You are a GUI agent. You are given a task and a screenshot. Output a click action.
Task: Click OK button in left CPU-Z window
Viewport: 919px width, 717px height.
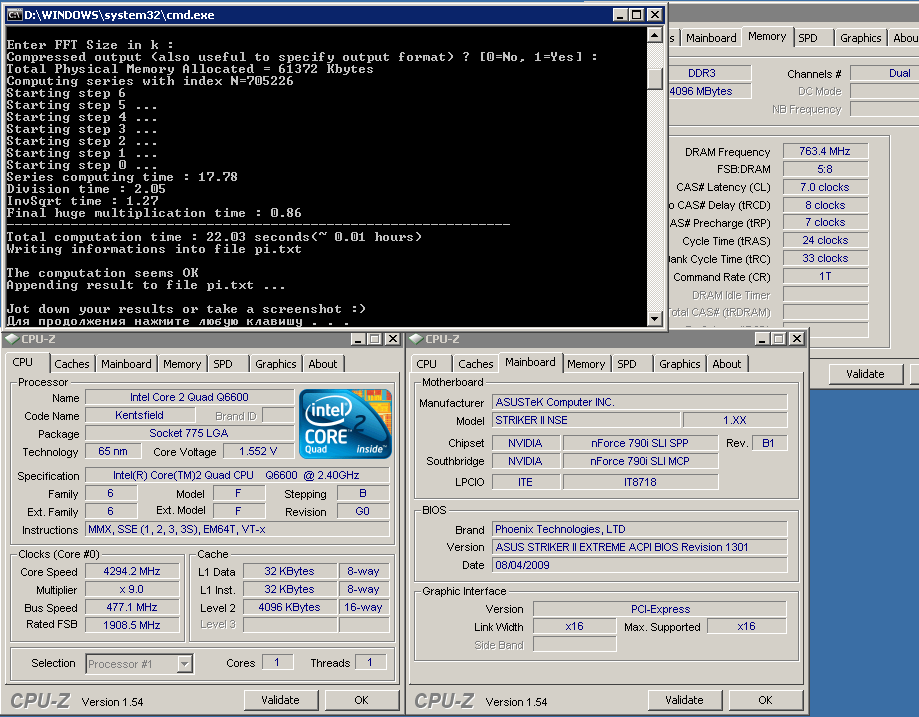[361, 700]
